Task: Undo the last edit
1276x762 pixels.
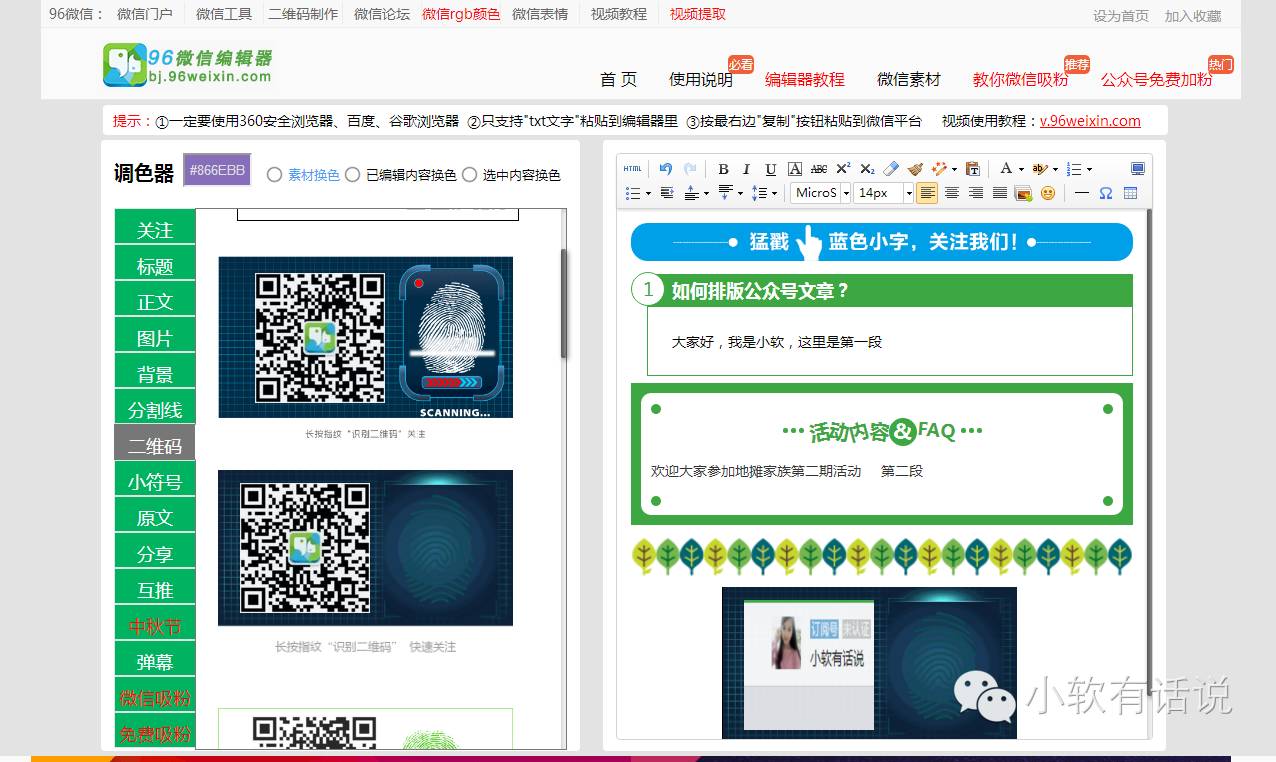Action: click(666, 169)
